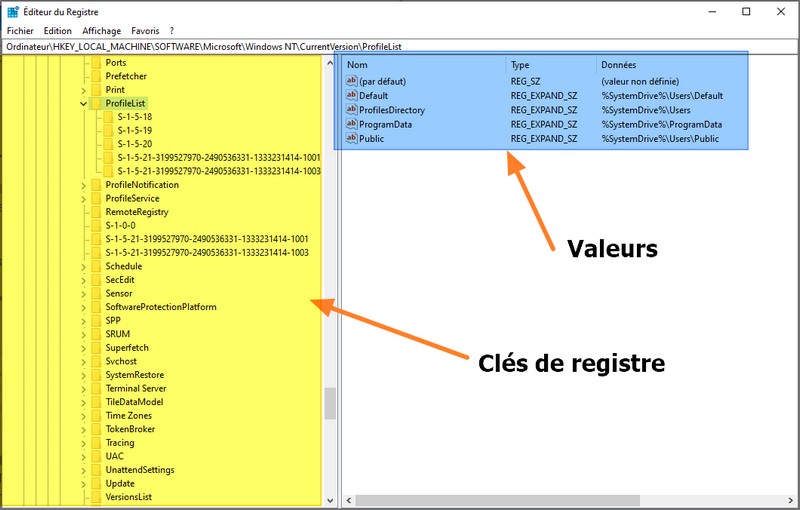Select S-1-5-21-…-1001 subkey under ProfileList
Viewport: 800px width, 510px height.
pyautogui.click(x=218, y=158)
